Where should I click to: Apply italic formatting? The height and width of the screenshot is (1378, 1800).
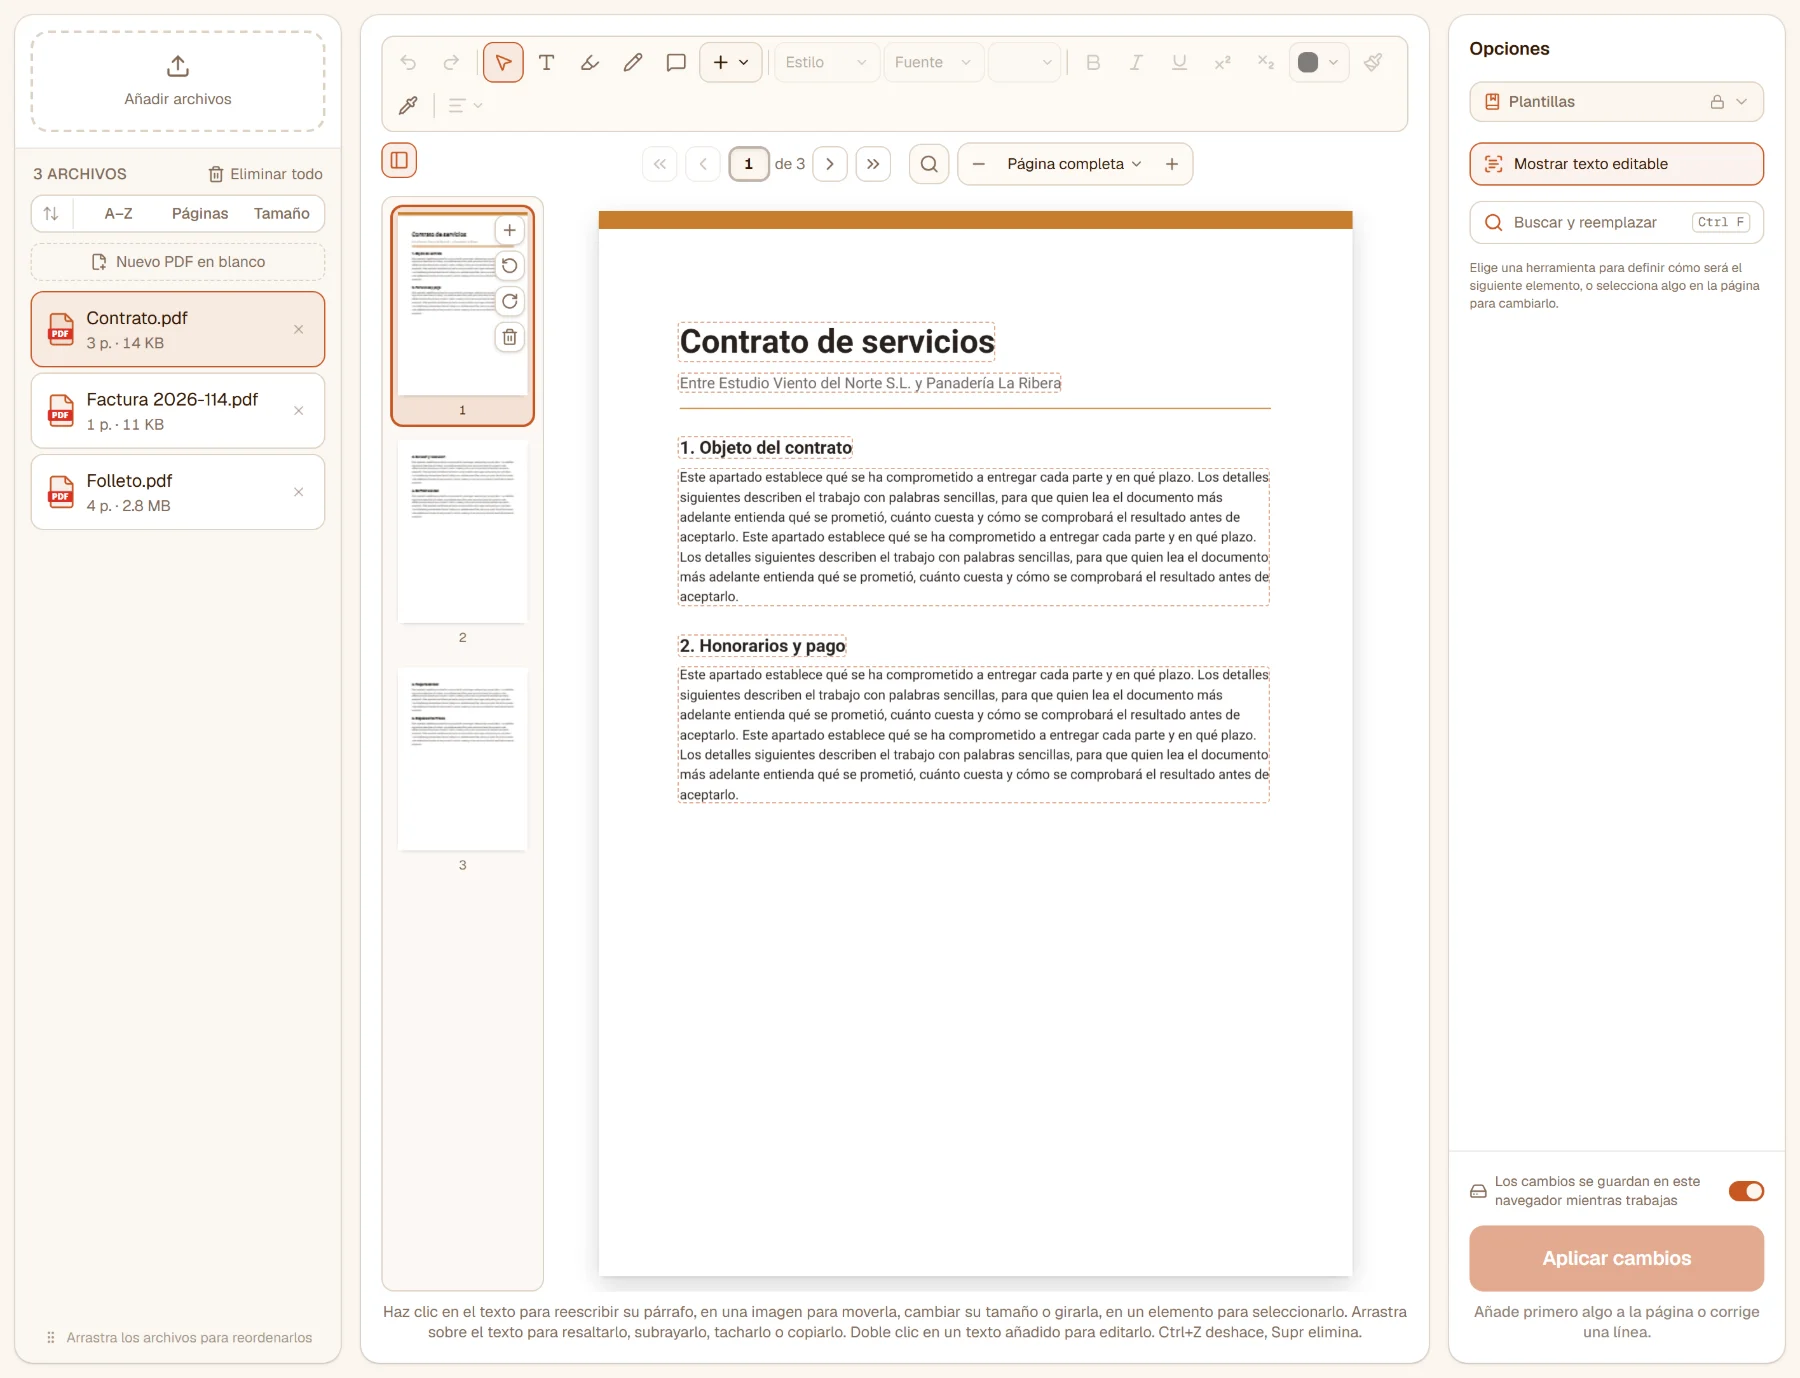pyautogui.click(x=1136, y=63)
